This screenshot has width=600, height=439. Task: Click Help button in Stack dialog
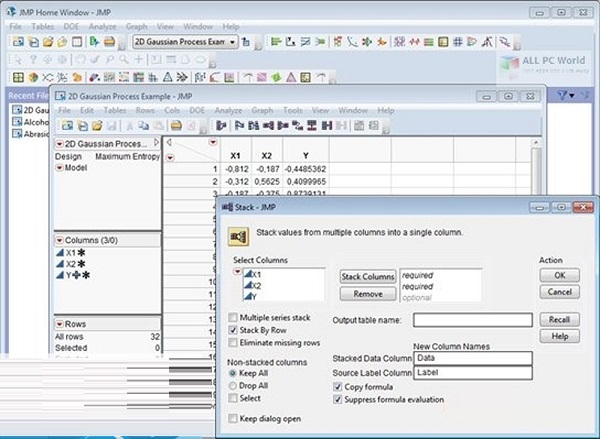click(x=559, y=336)
